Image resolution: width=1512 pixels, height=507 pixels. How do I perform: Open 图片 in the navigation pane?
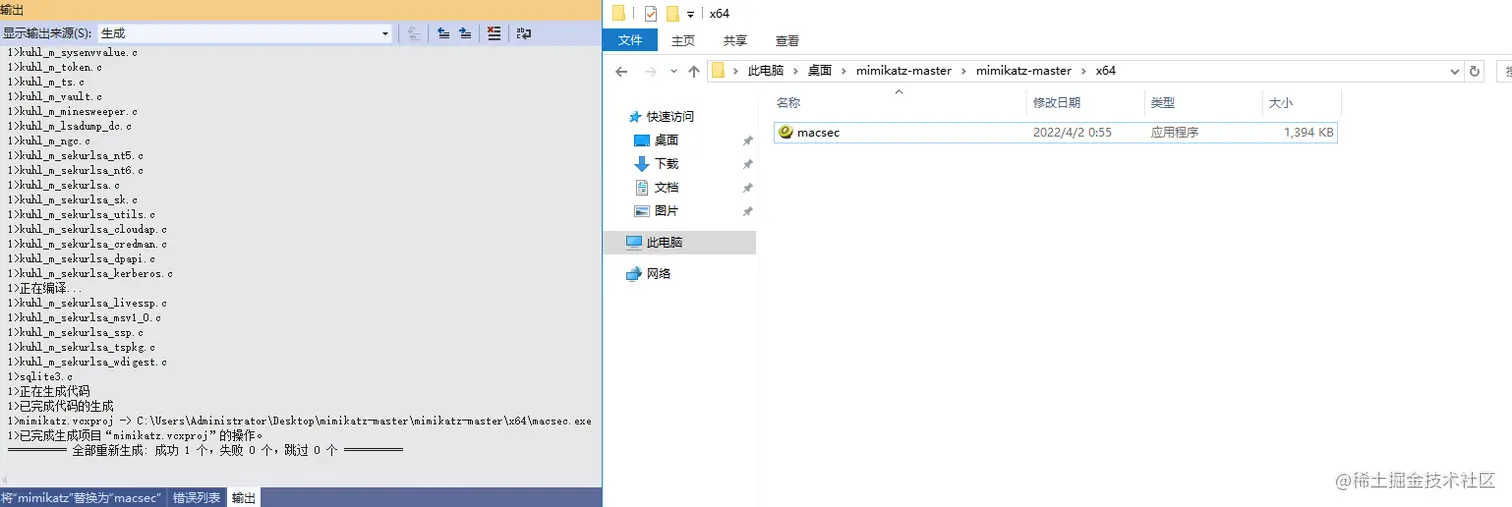click(666, 211)
